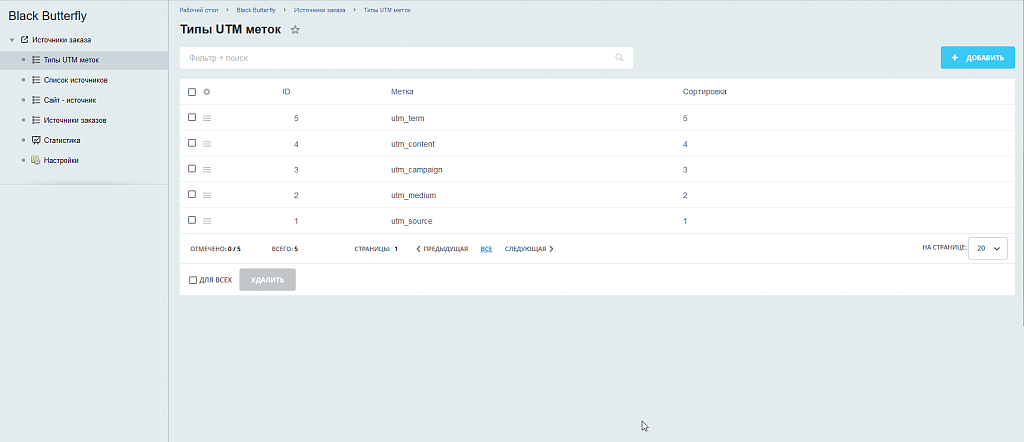Toggle the select-all checkbox in table header
Viewport: 1024px width, 442px height.
pyautogui.click(x=192, y=92)
